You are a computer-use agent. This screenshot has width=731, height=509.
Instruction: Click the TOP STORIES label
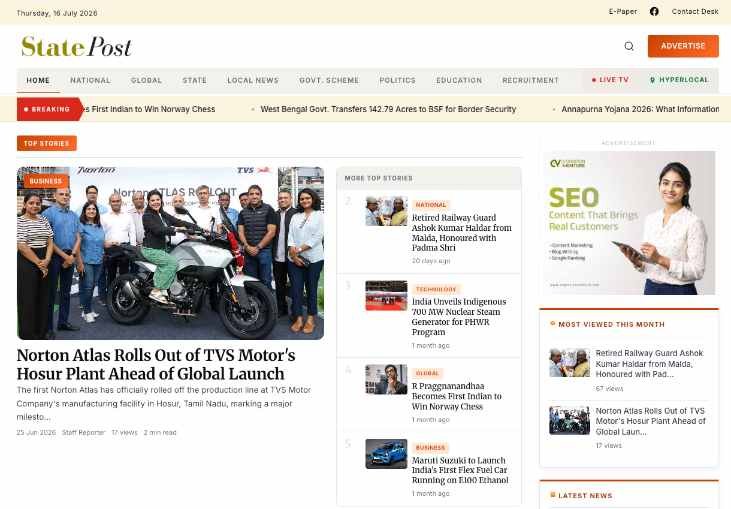pyautogui.click(x=47, y=143)
